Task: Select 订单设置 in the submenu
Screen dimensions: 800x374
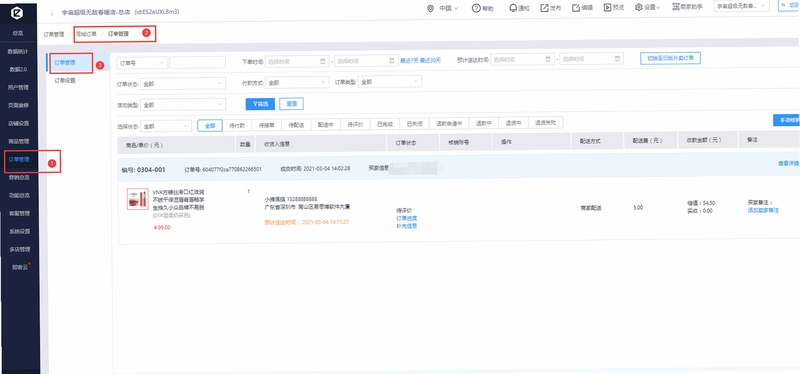Action: pos(65,80)
